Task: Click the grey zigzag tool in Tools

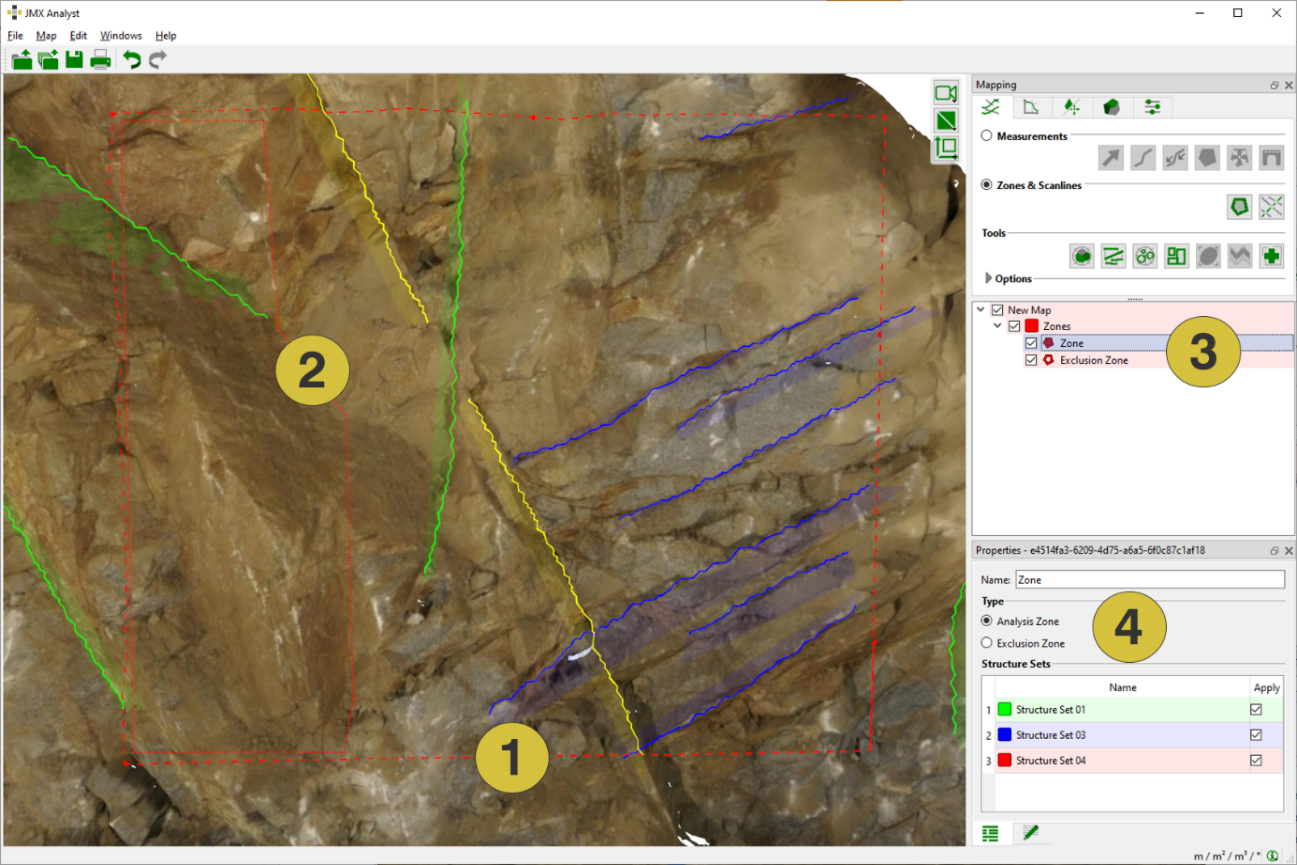Action: tap(1240, 256)
